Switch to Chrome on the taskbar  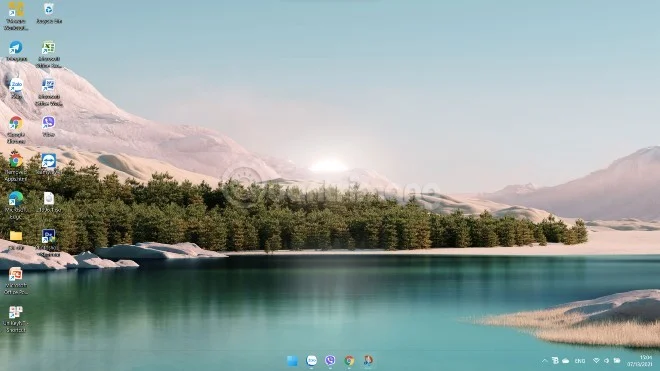[x=349, y=360]
